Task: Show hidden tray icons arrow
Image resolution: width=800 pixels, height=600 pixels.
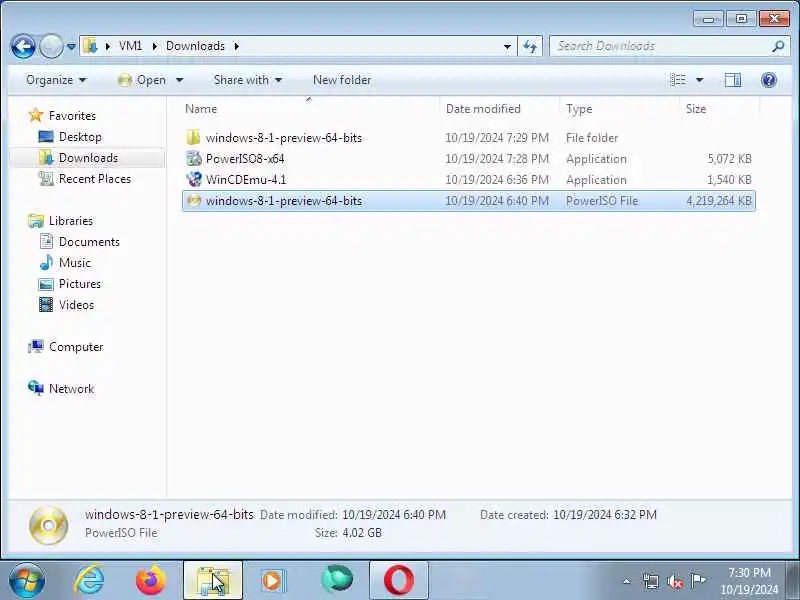Action: pos(627,581)
